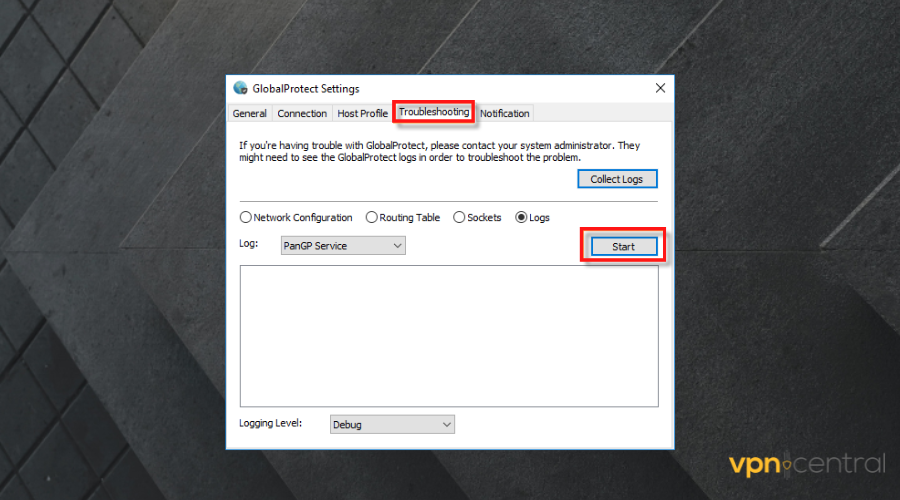Go to the Host Profile tab
This screenshot has height=500, width=900.
362,113
